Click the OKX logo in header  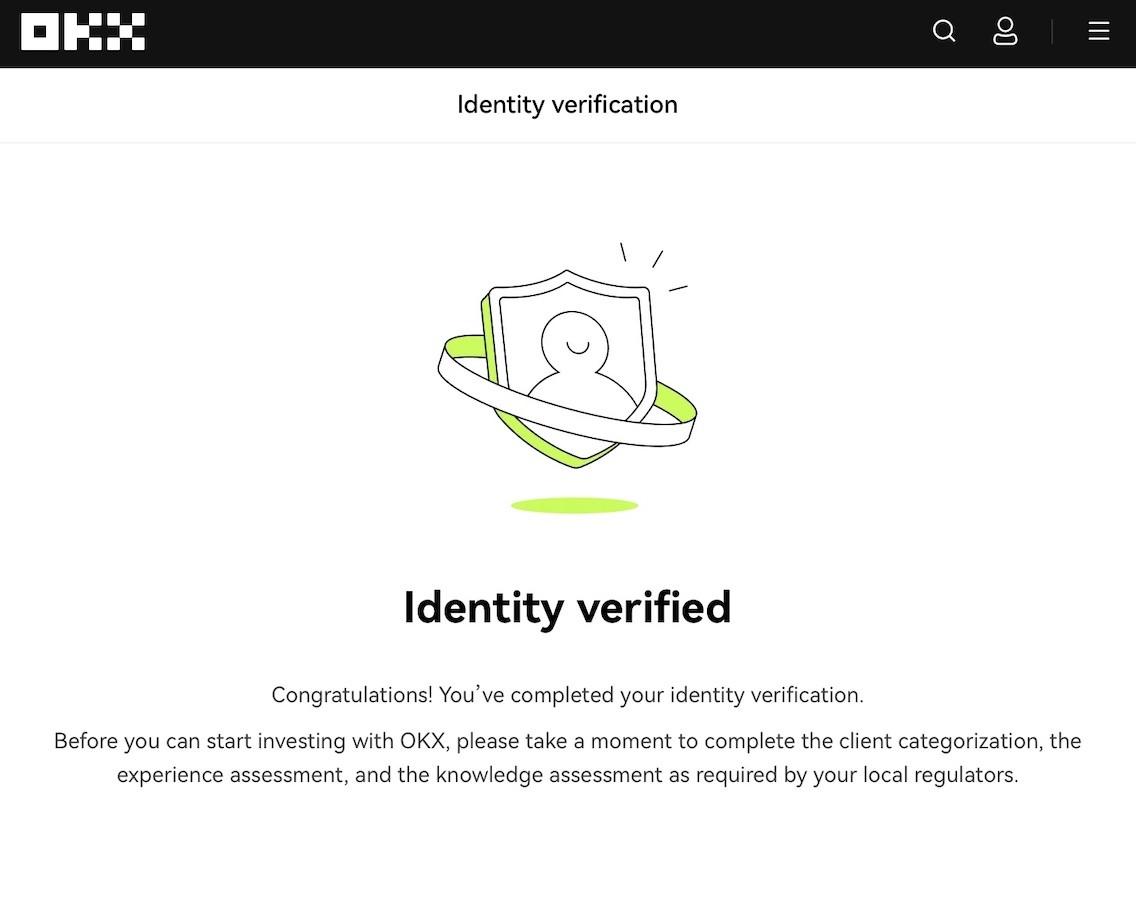83,32
